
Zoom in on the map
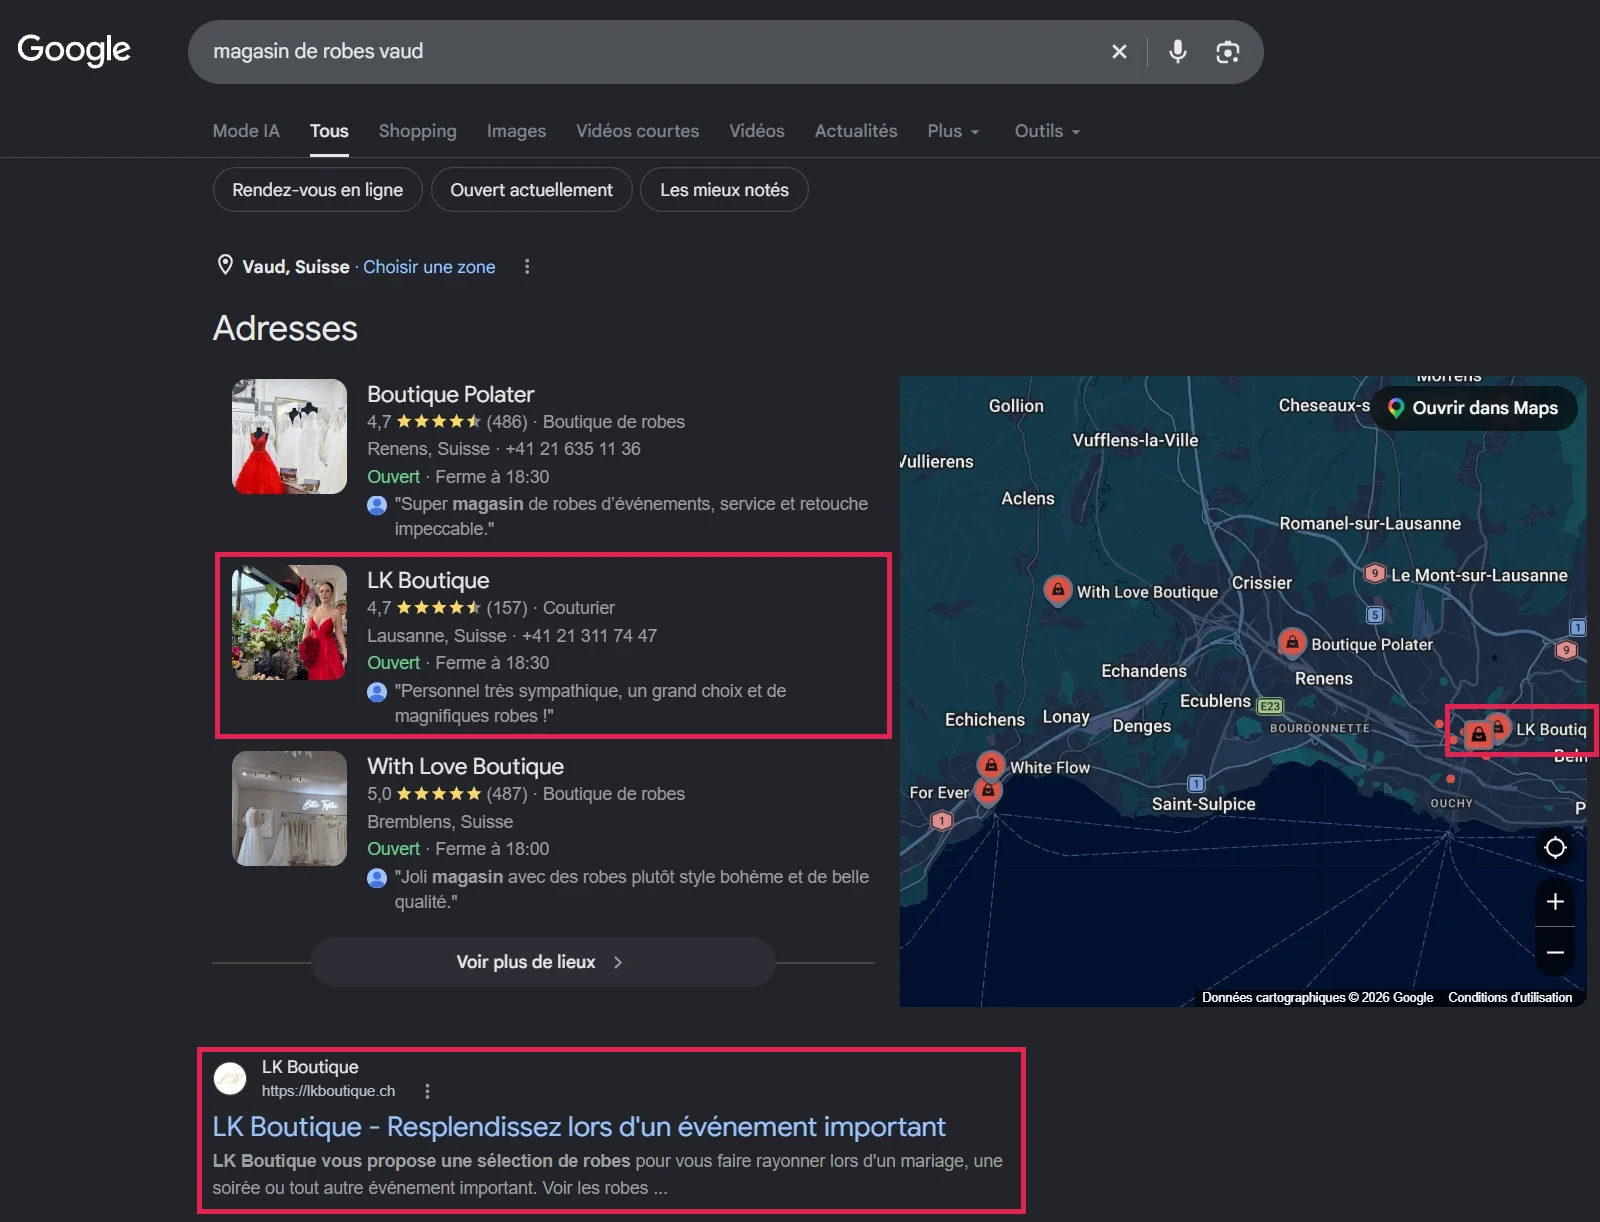tap(1555, 902)
